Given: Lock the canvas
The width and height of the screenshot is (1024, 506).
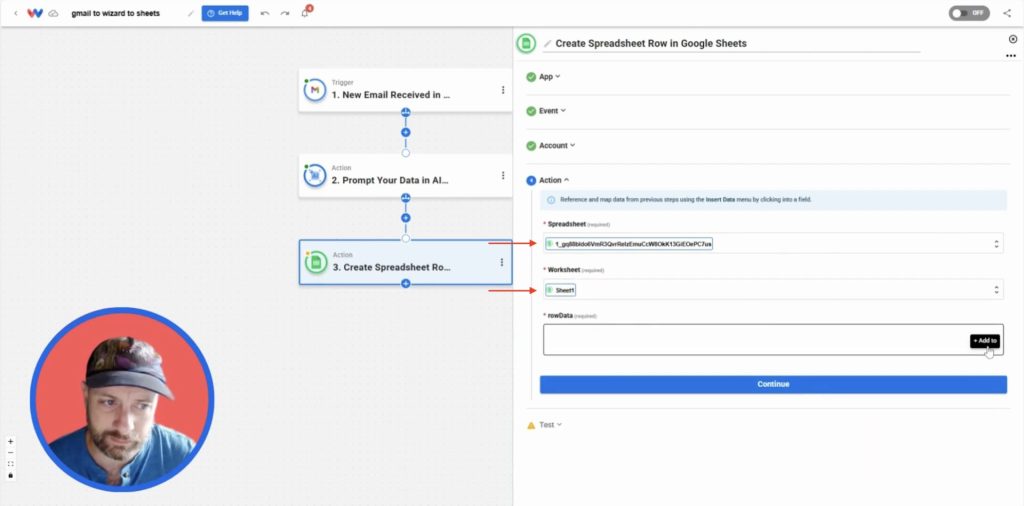Looking at the screenshot, I should coord(10,475).
